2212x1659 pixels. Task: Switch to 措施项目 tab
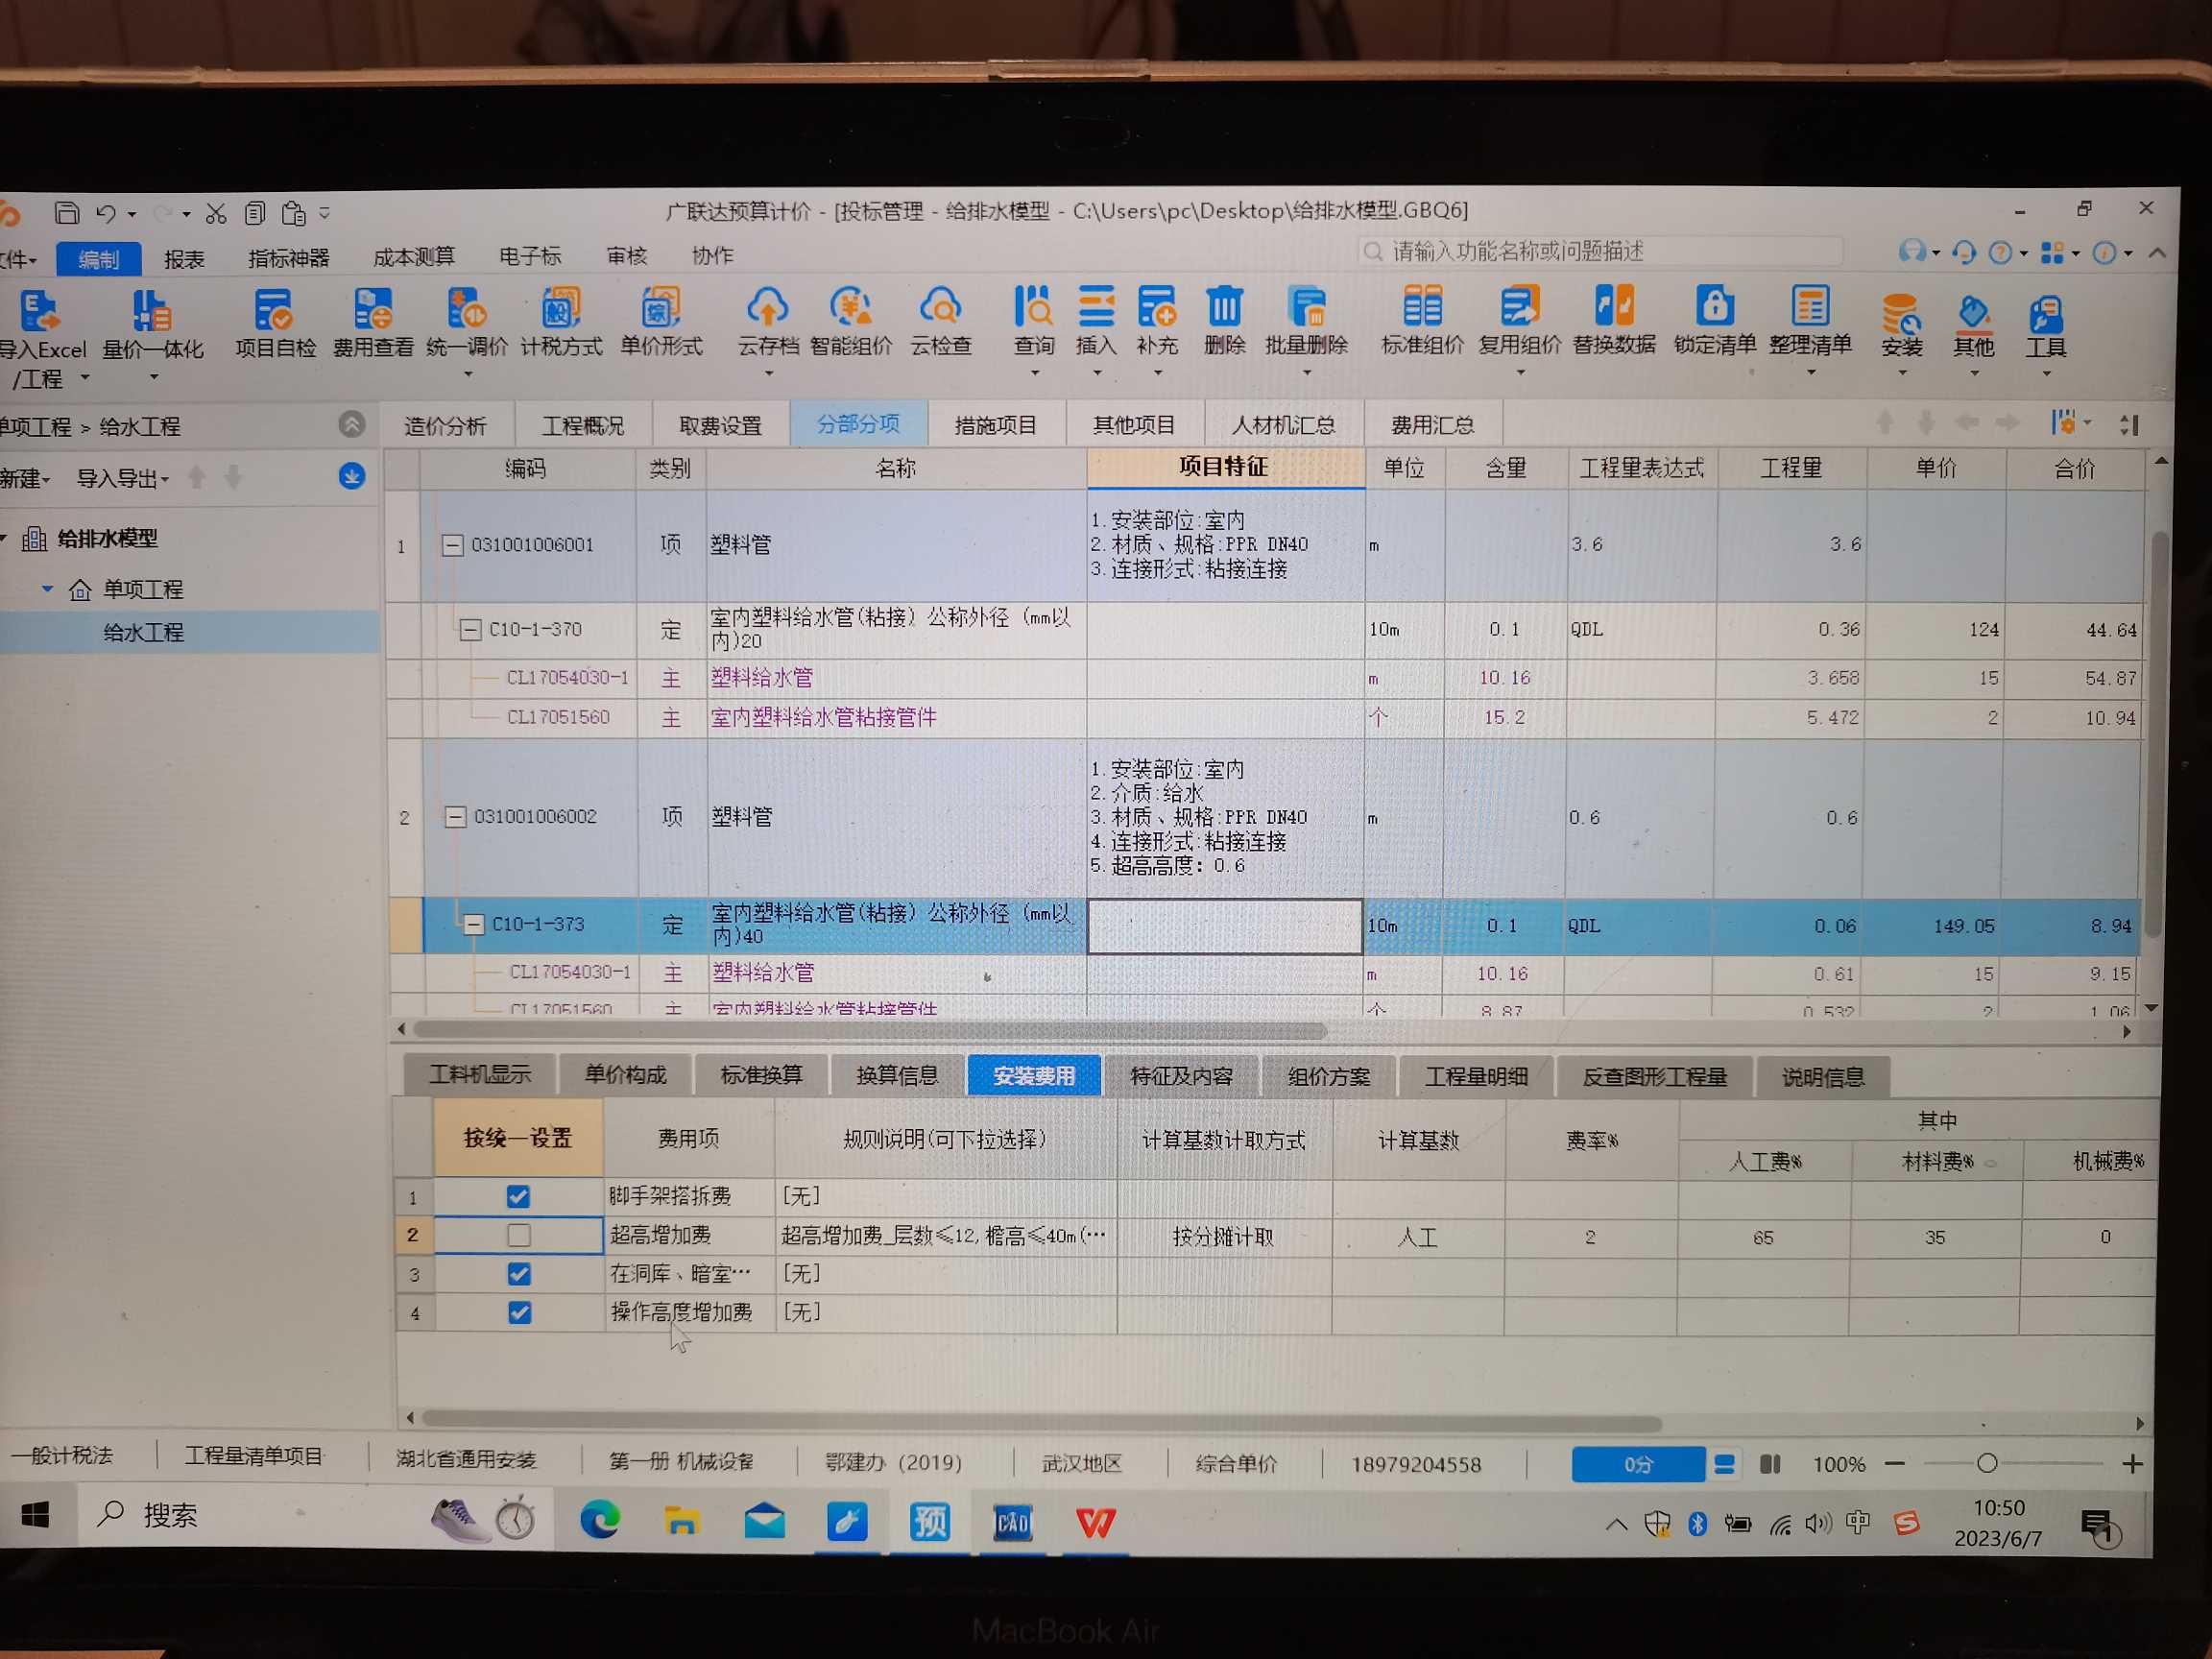tap(995, 425)
